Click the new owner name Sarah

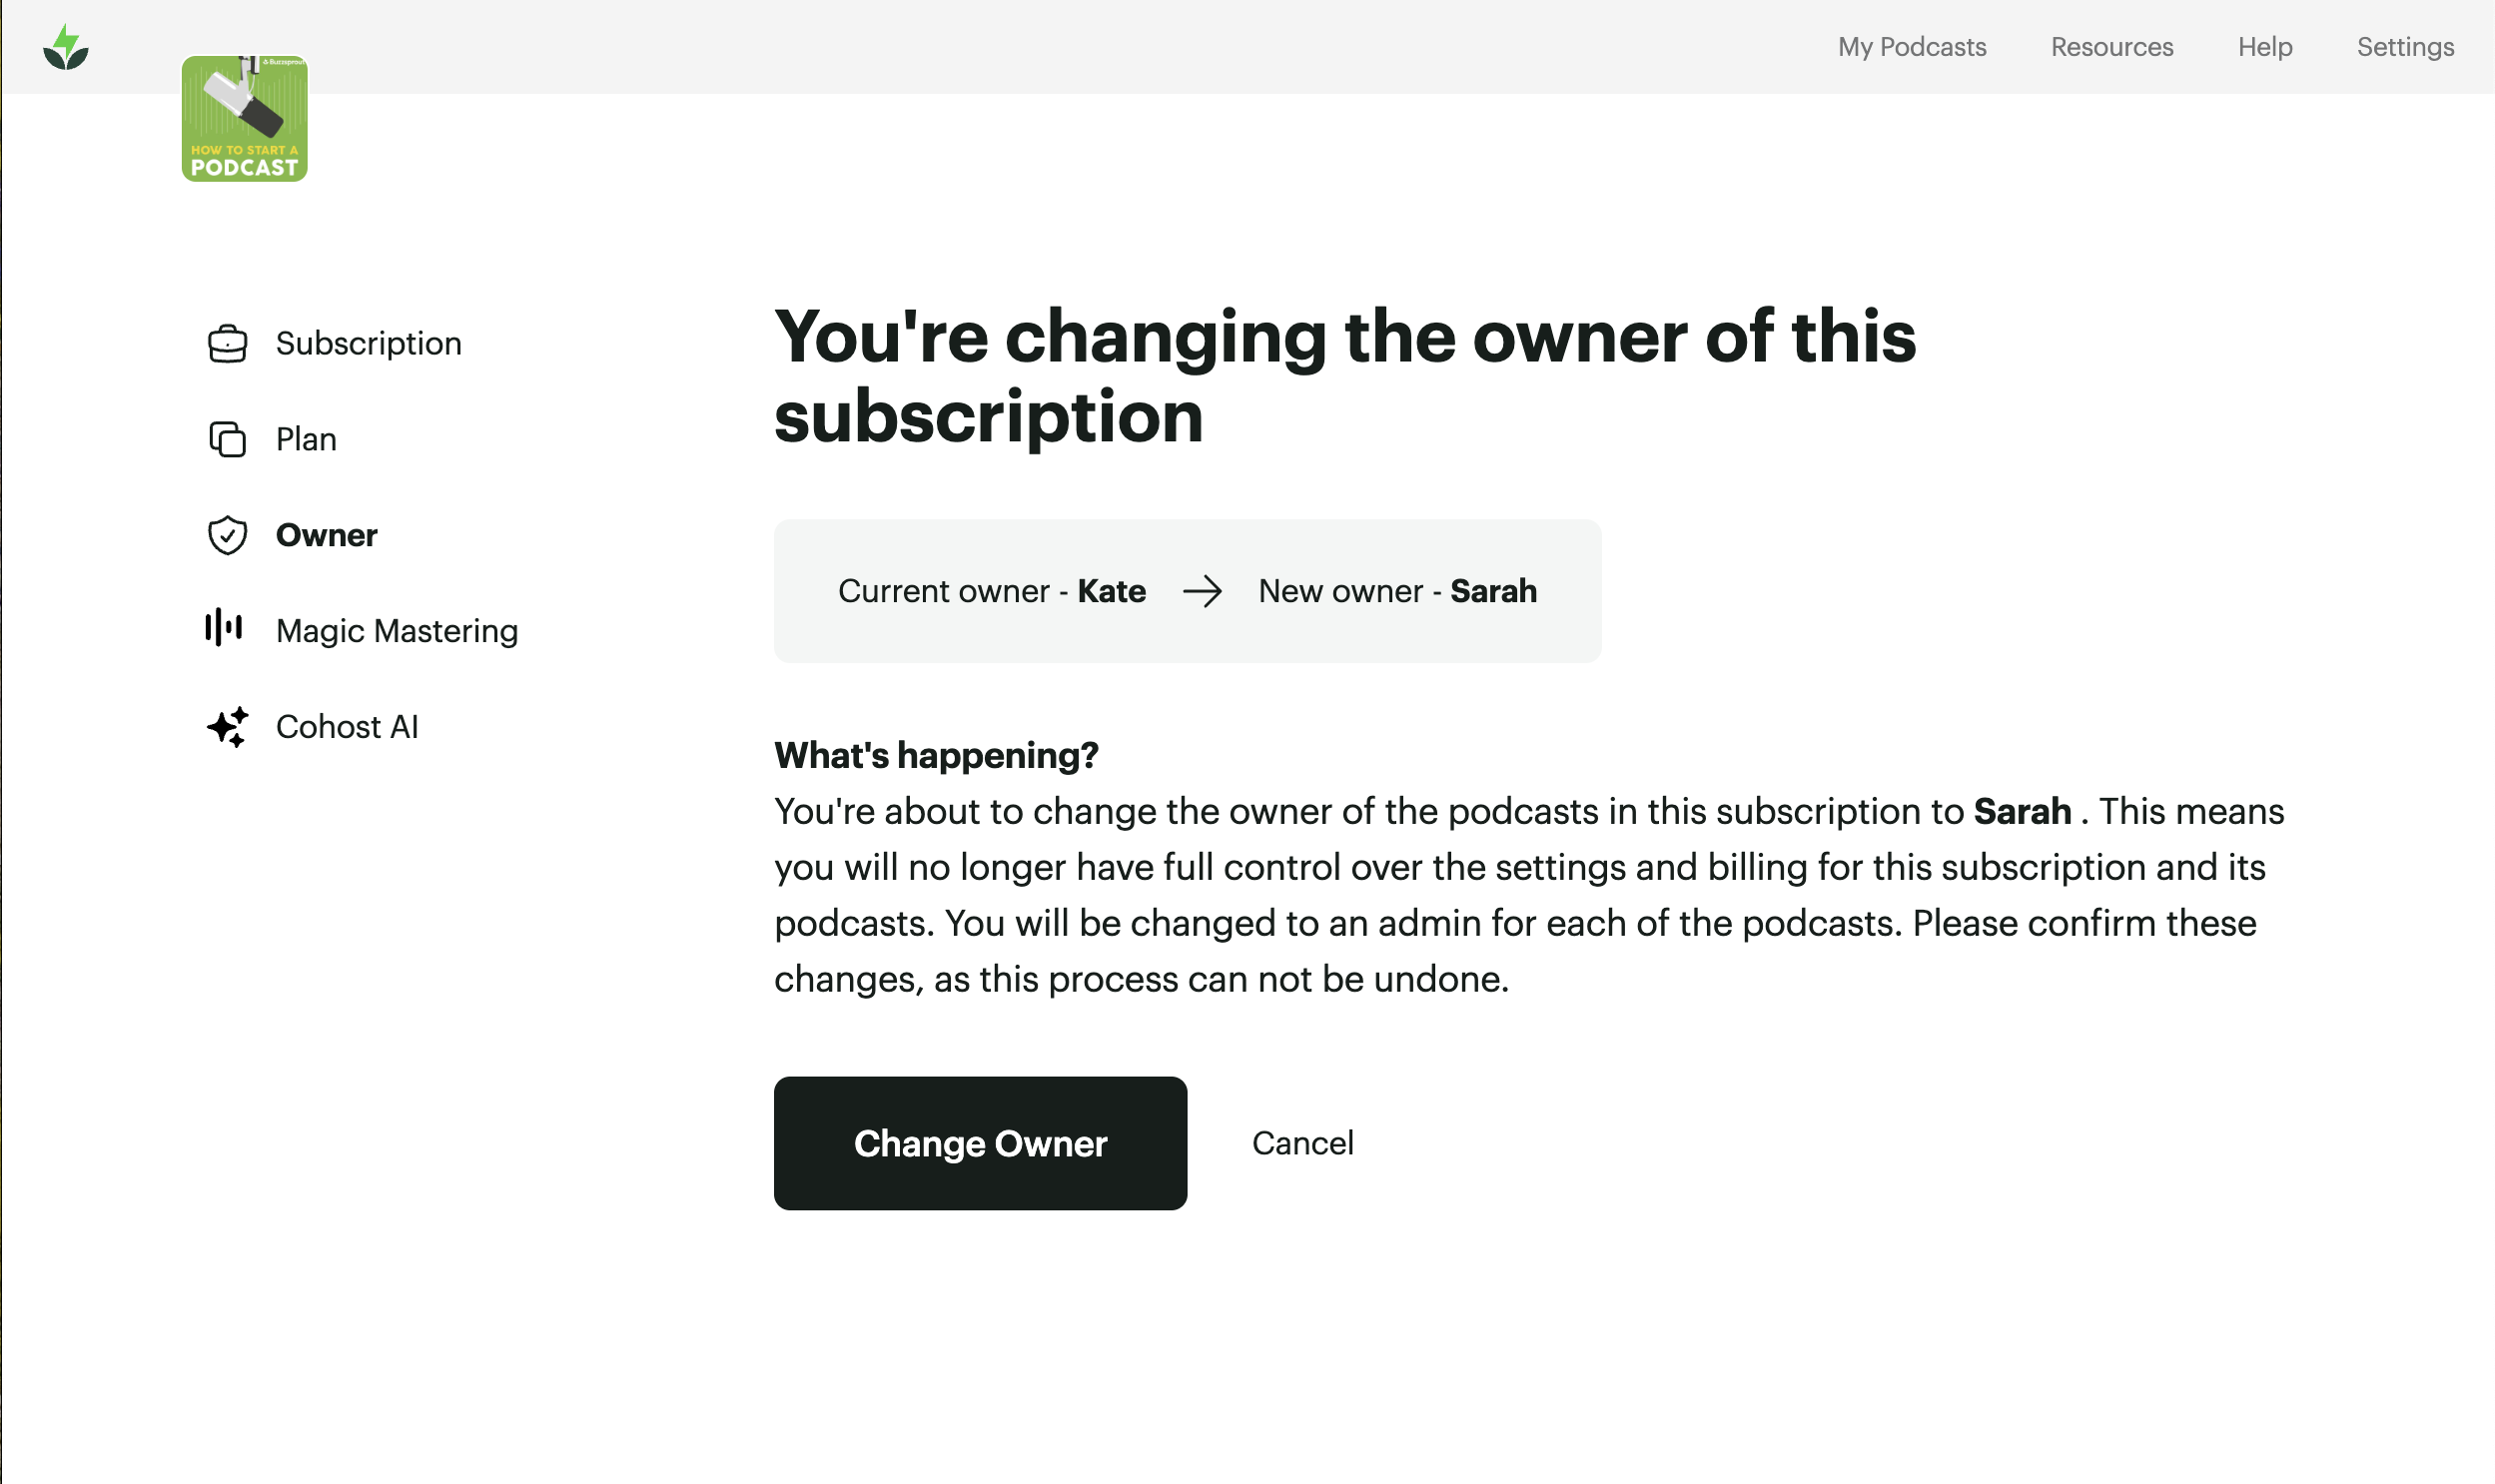click(1493, 591)
